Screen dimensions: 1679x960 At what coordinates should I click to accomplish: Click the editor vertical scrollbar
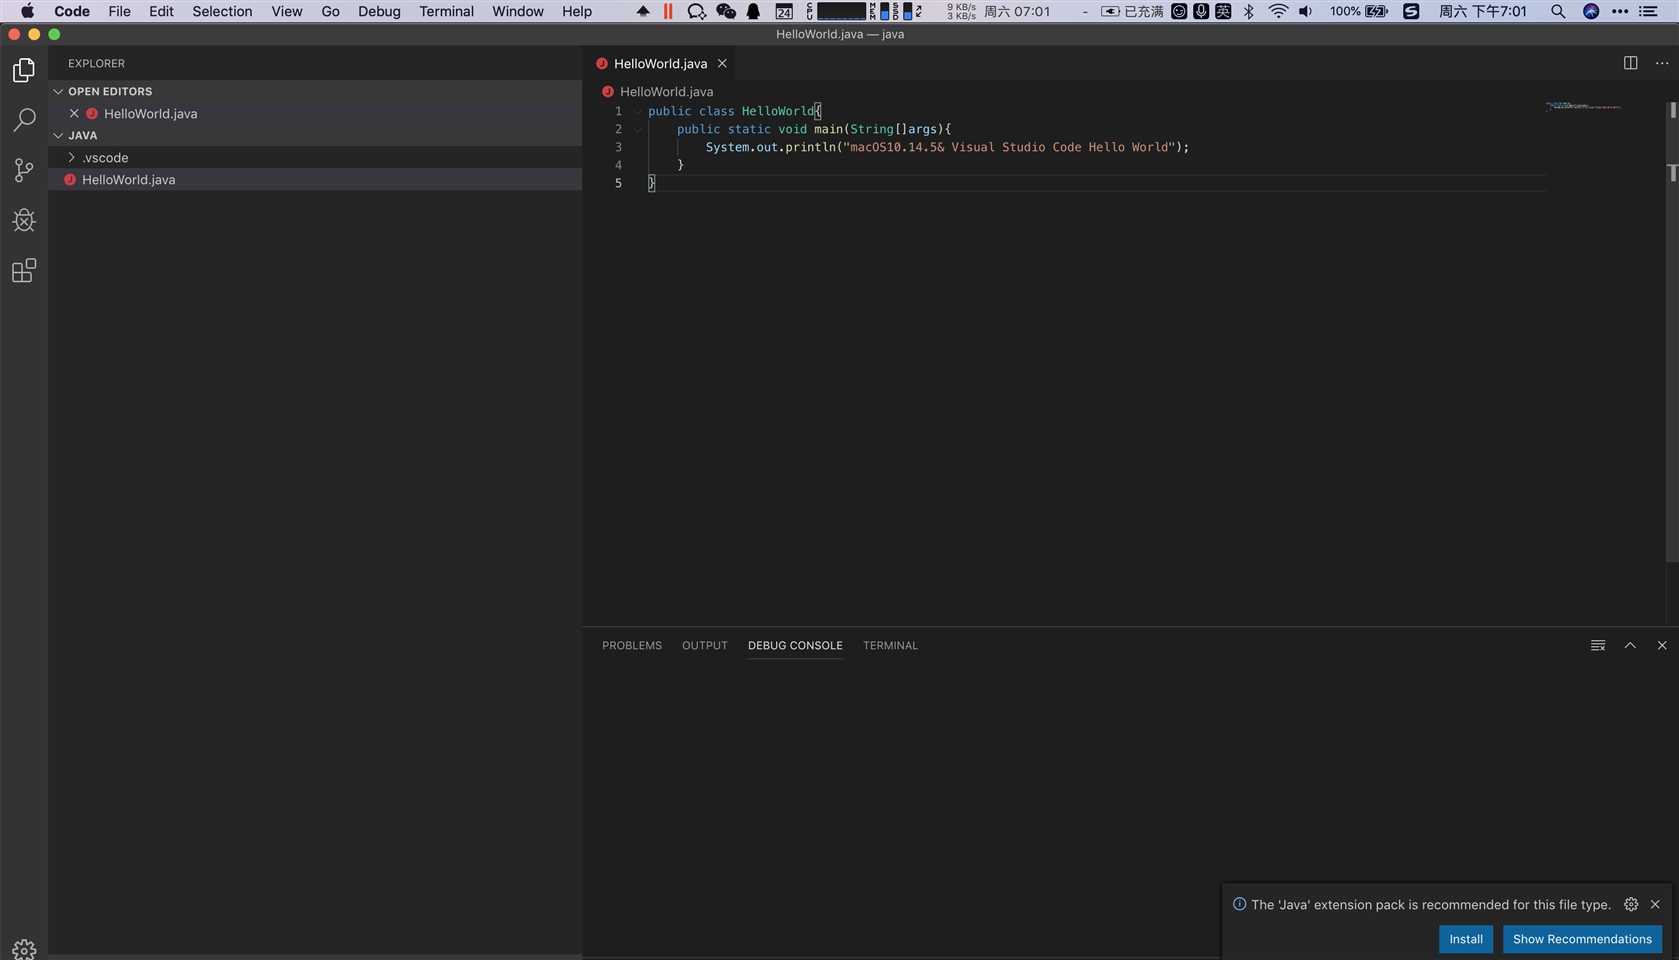pos(1672,330)
